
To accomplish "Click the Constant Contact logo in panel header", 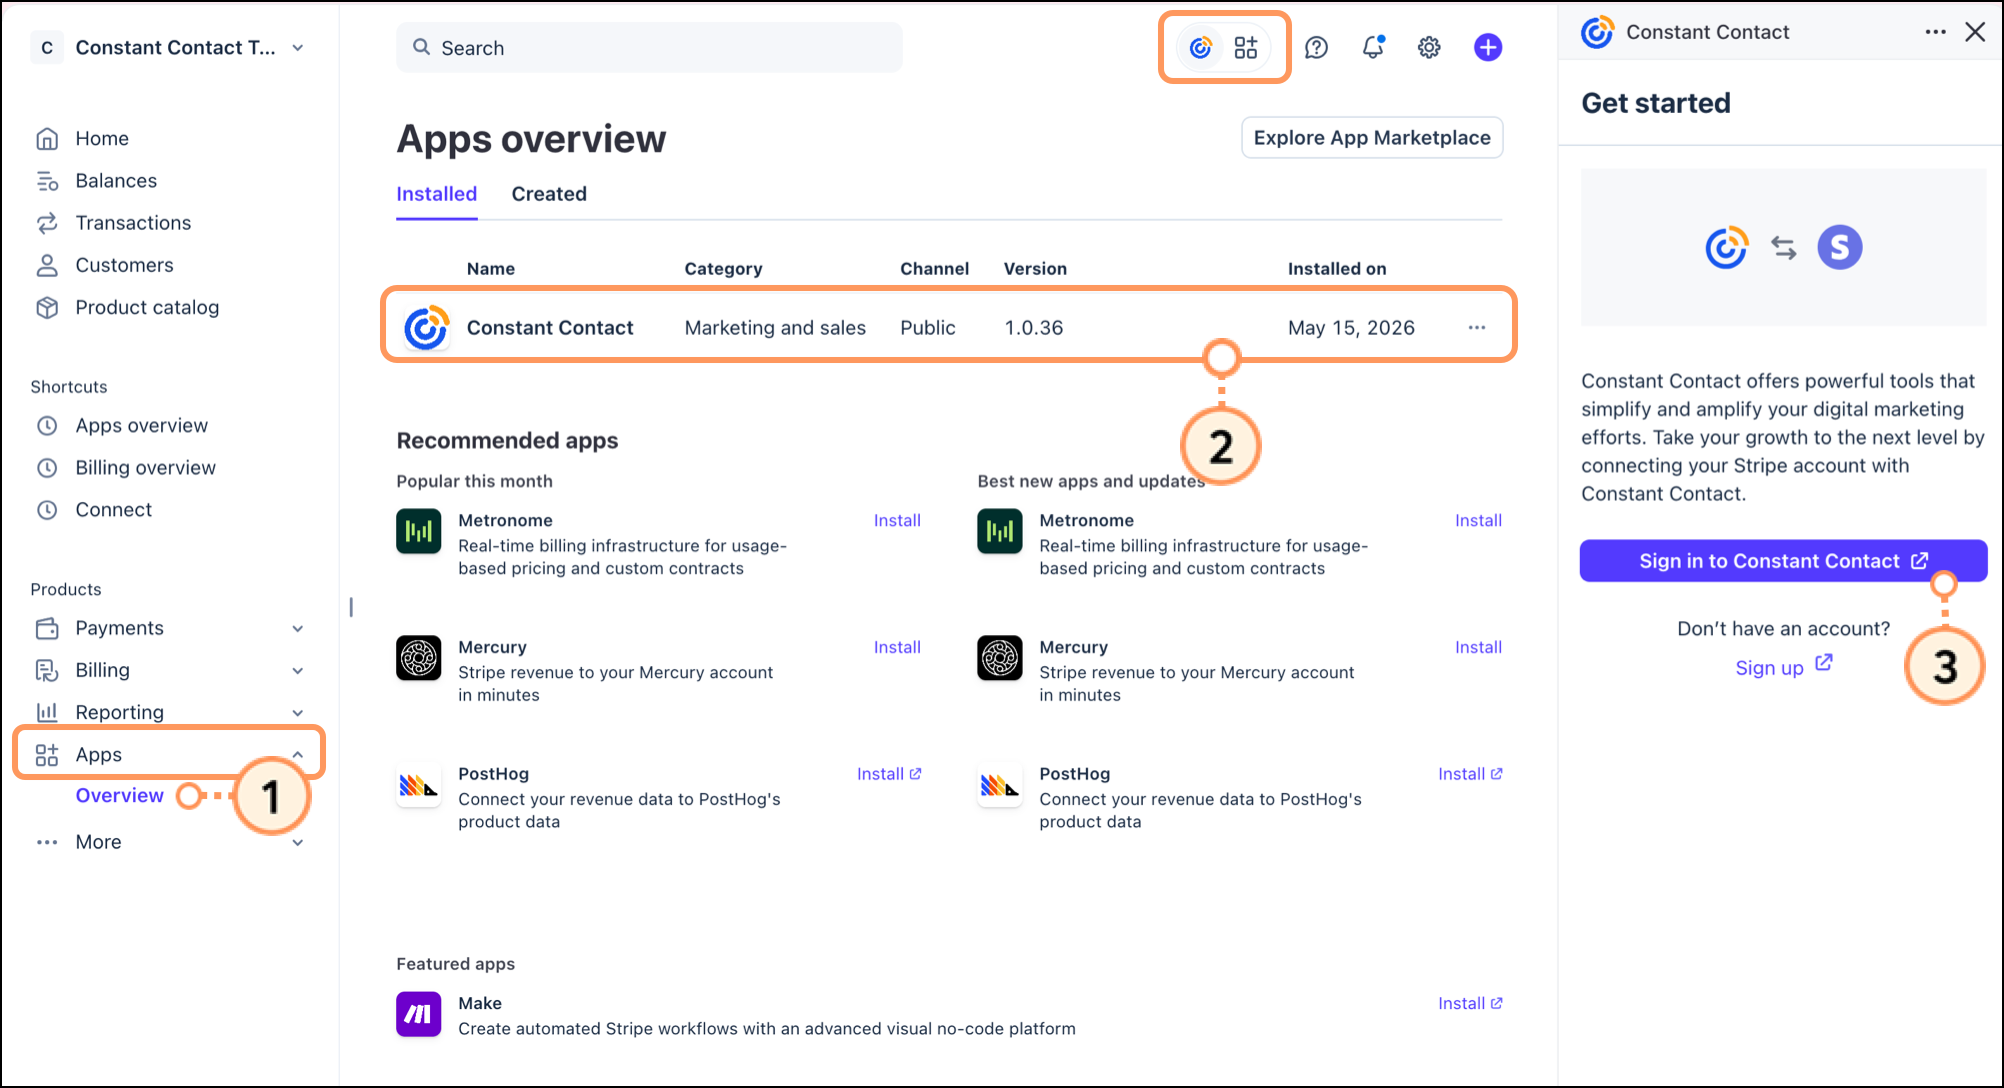I will (x=1597, y=32).
